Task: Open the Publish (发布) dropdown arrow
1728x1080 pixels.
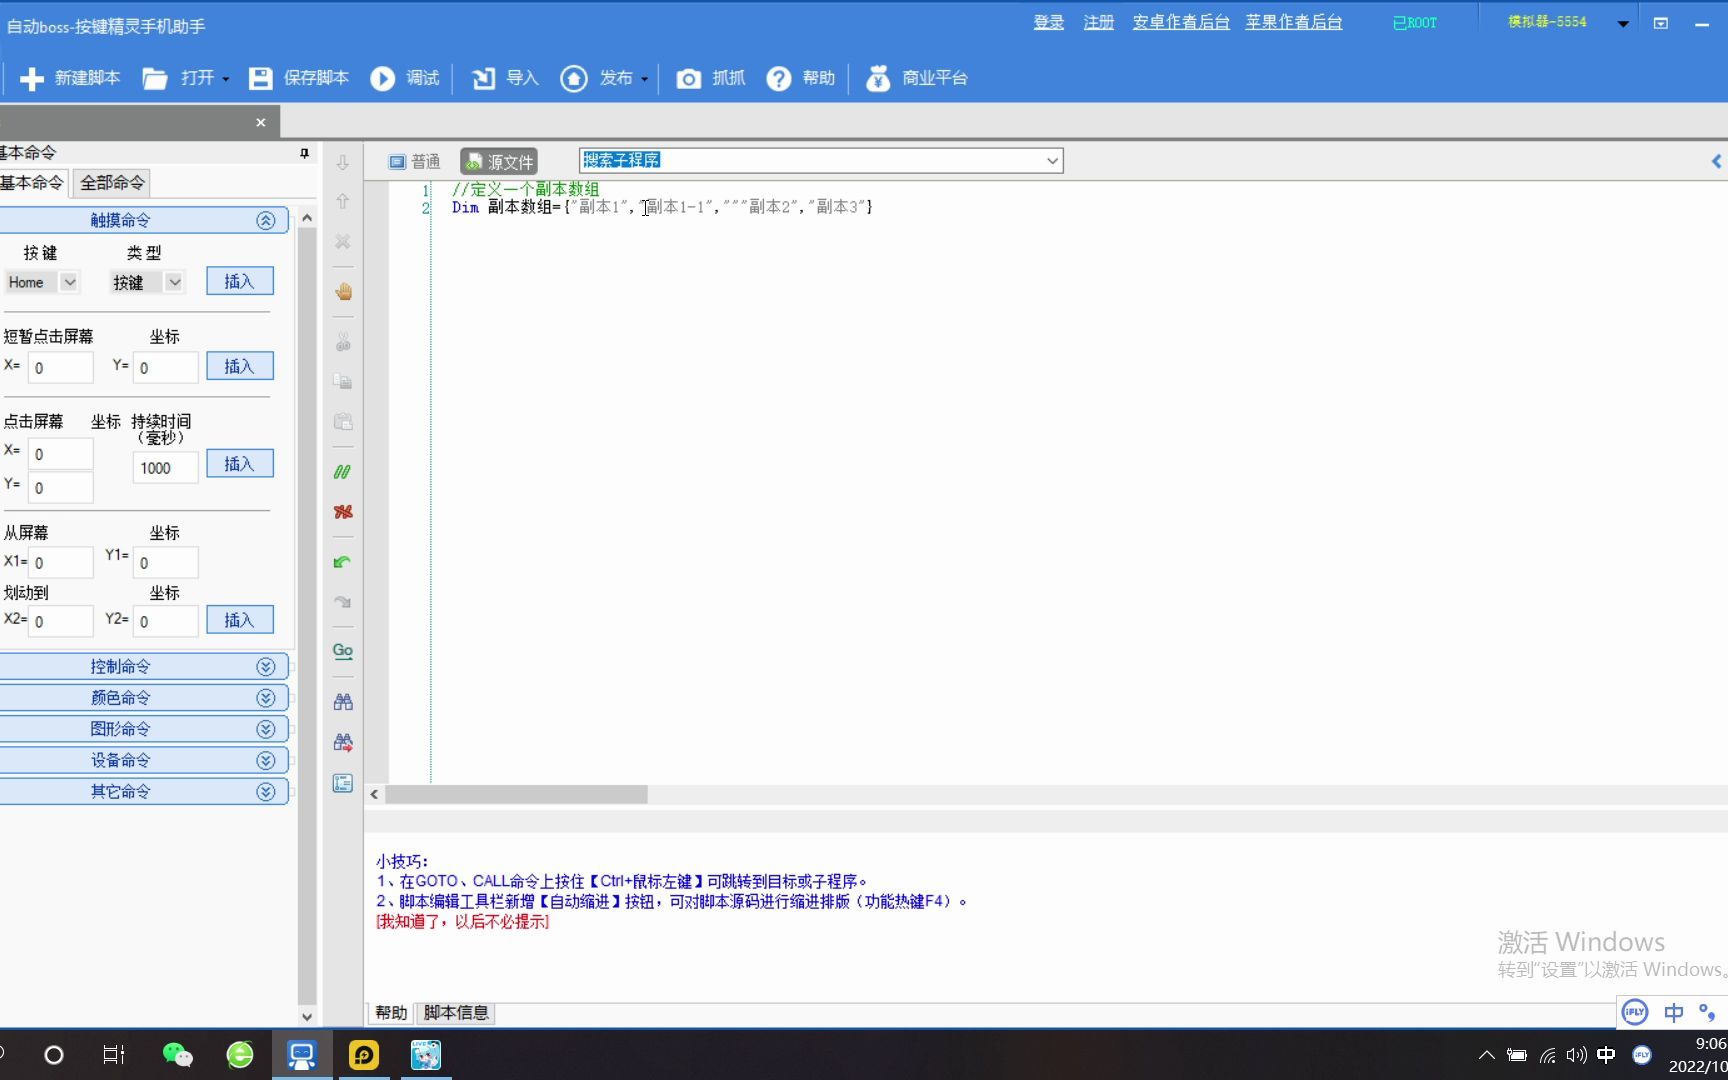Action: tap(644, 79)
